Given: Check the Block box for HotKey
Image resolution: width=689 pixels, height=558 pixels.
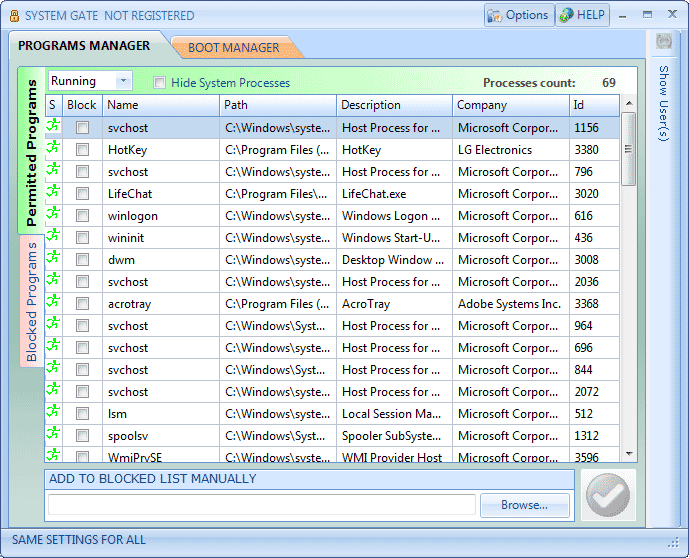Looking at the screenshot, I should (82, 150).
